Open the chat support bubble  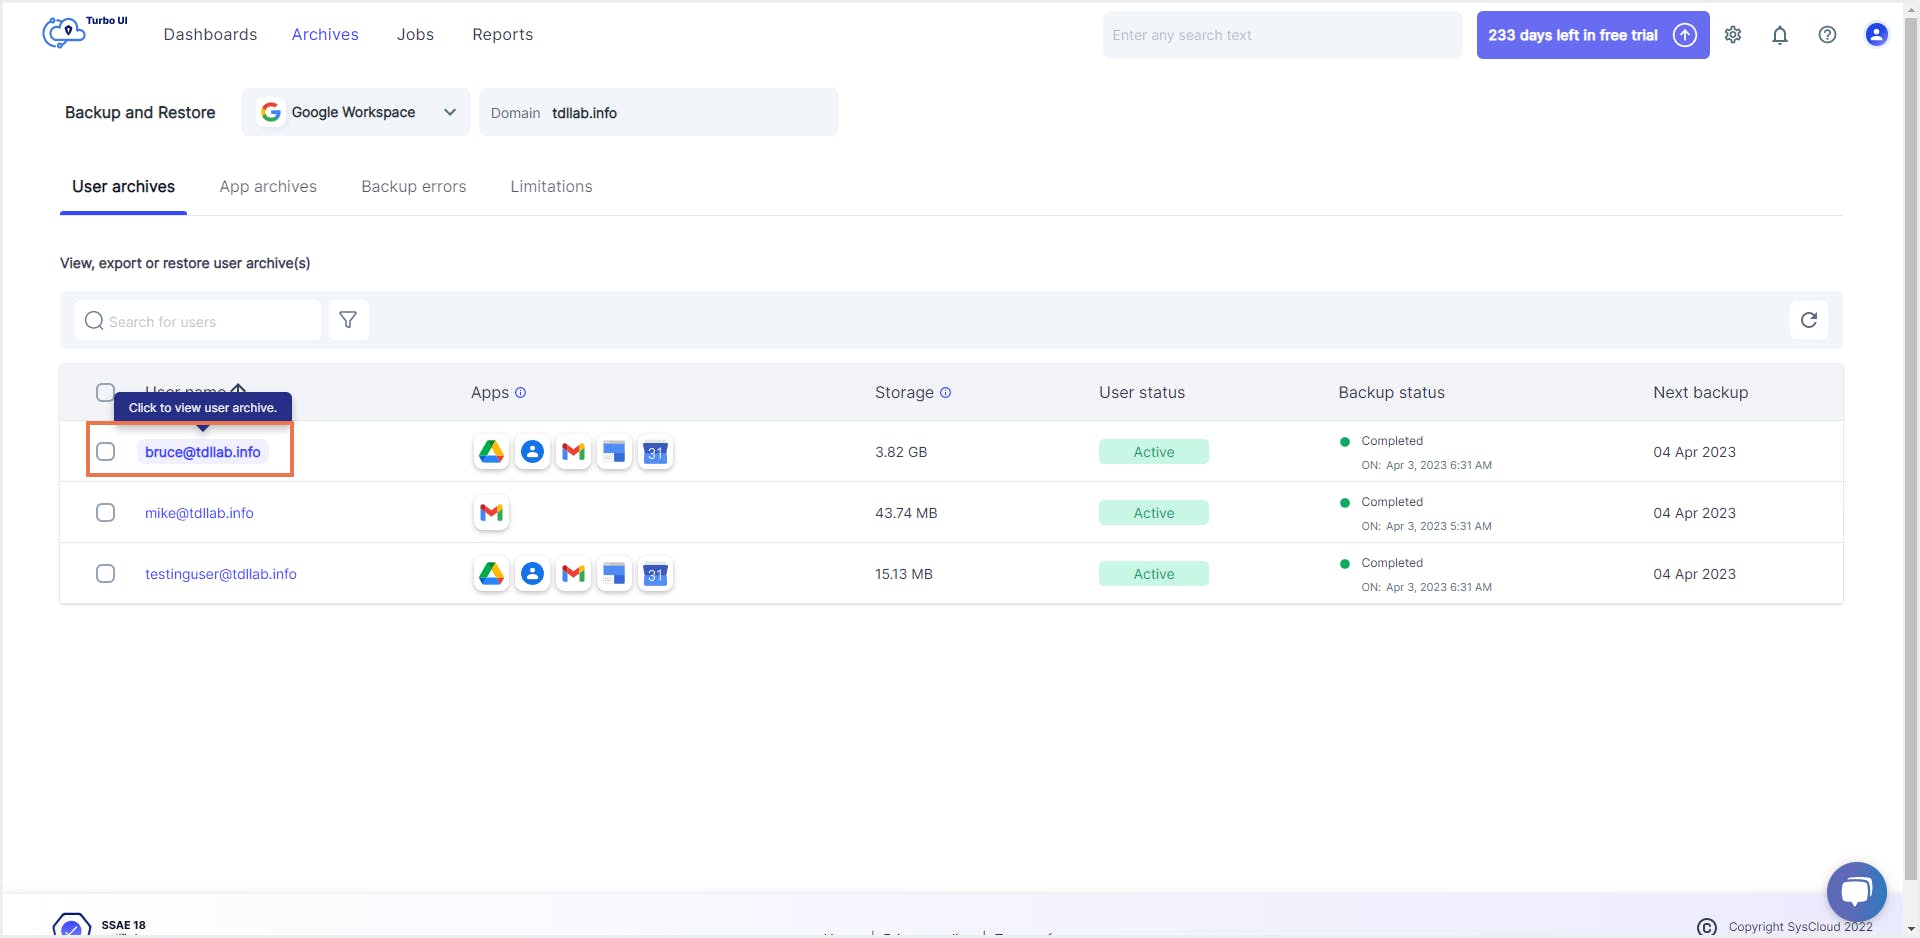(x=1856, y=891)
